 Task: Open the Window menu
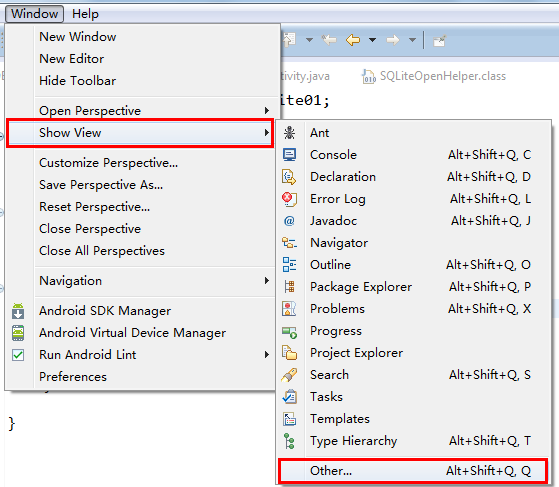coord(35,14)
